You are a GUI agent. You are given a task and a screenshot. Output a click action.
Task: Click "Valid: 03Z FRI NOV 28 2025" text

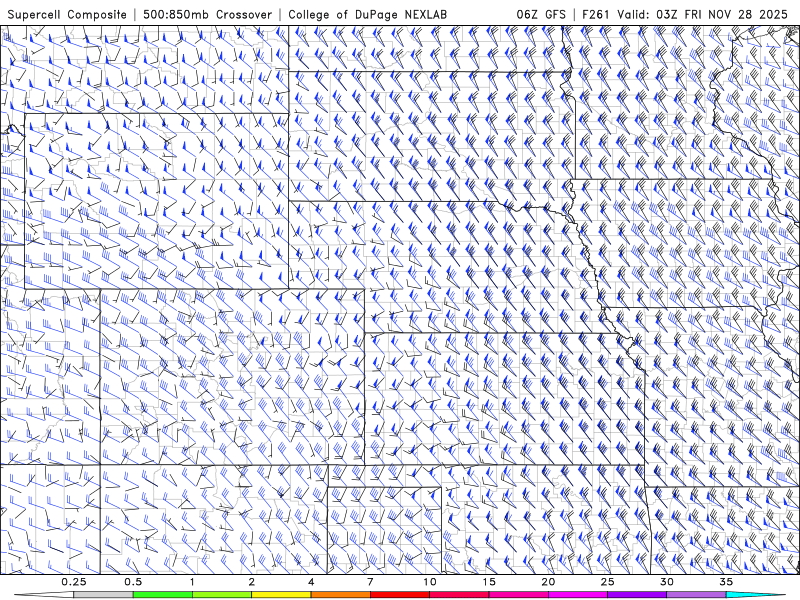click(703, 14)
